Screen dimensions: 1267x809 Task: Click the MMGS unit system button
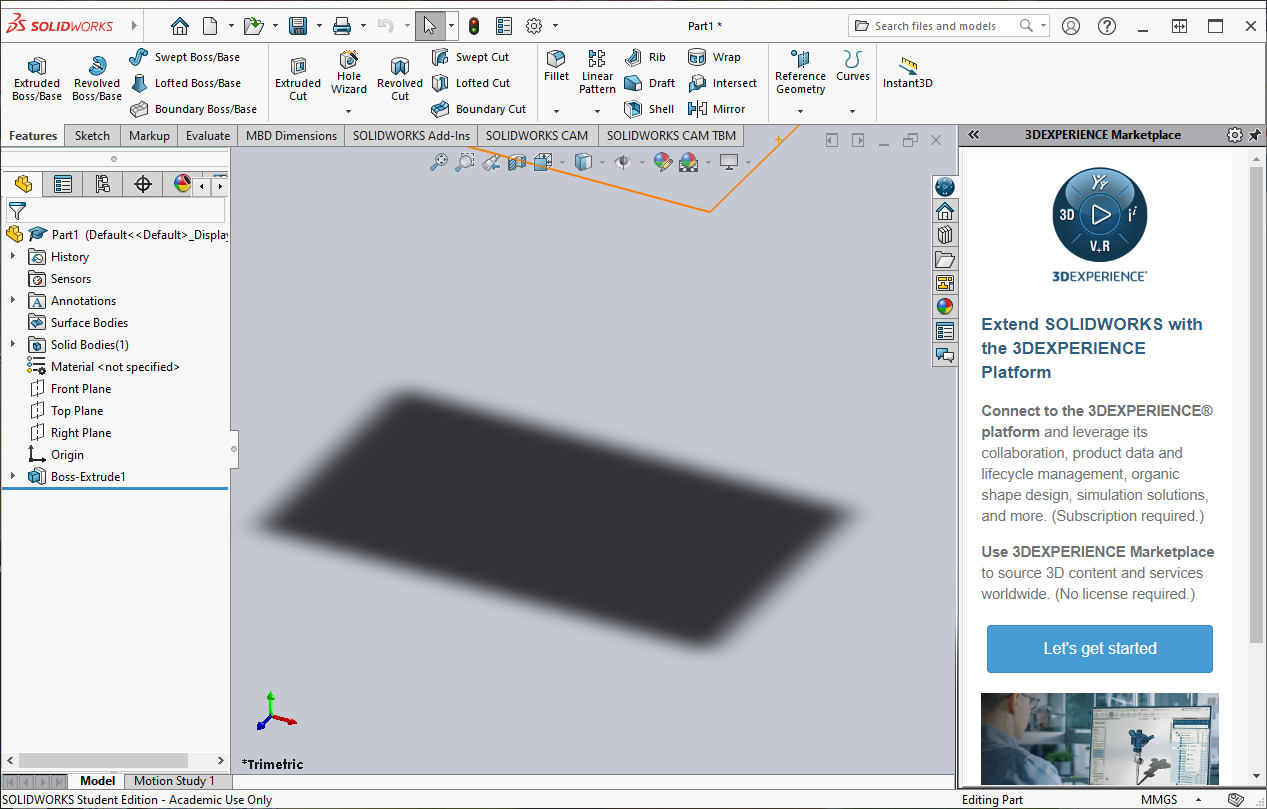pyautogui.click(x=1159, y=800)
